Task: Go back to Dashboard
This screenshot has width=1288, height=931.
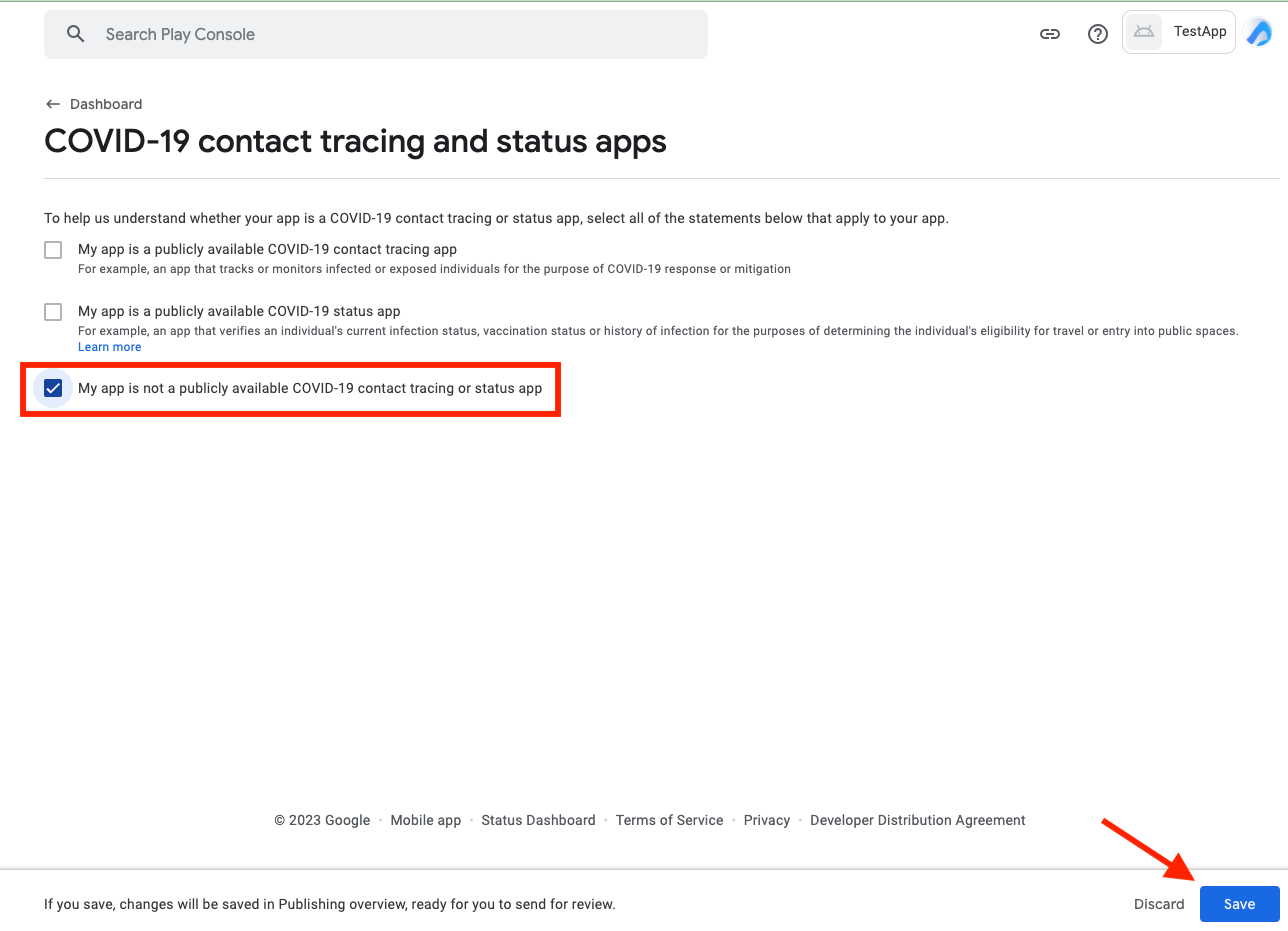Action: (94, 104)
